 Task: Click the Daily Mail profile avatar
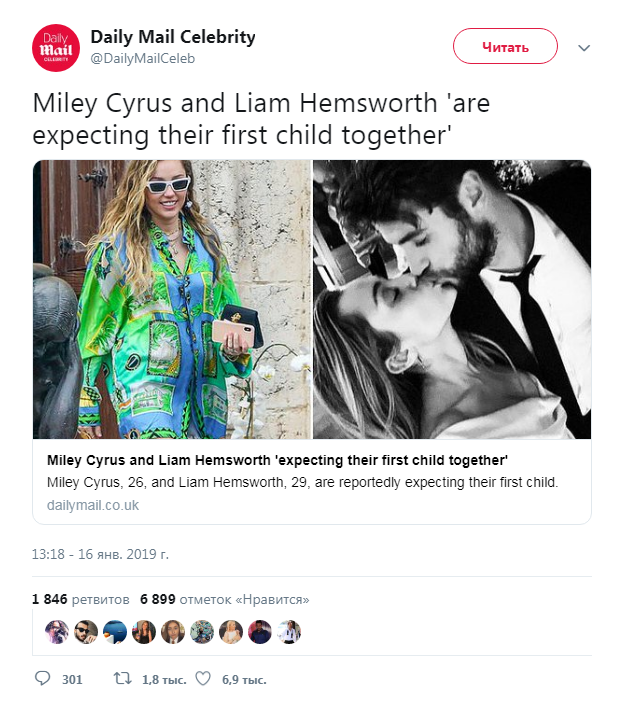(x=56, y=47)
